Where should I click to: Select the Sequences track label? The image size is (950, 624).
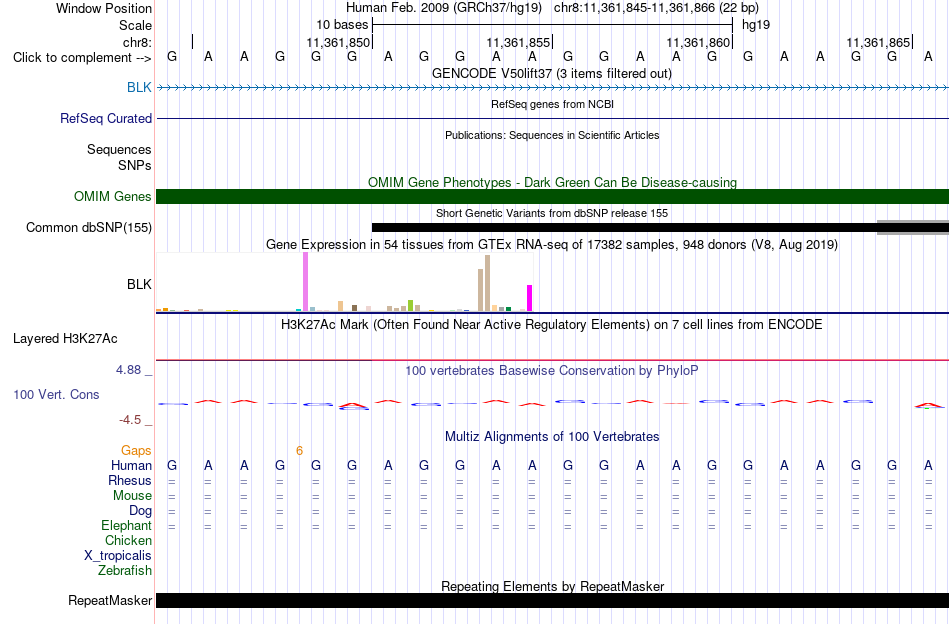tap(119, 149)
